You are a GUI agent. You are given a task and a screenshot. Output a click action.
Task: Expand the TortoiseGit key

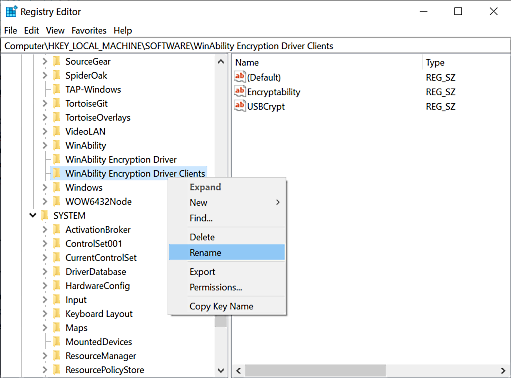point(45,103)
